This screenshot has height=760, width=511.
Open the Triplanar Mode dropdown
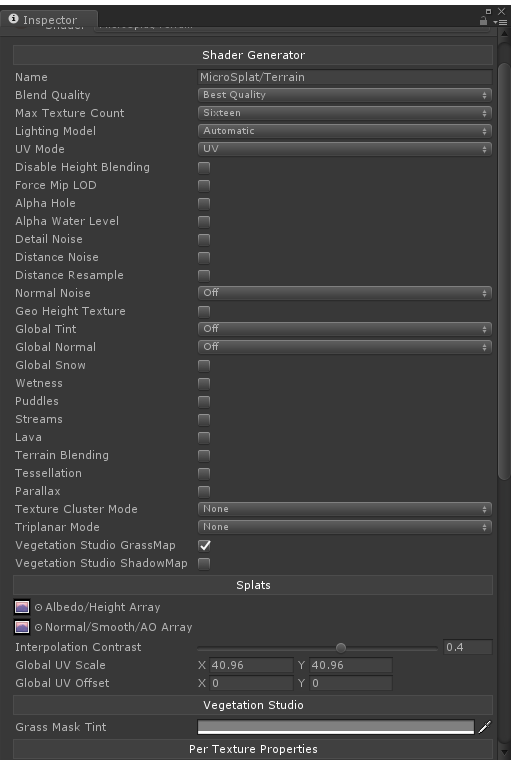tap(345, 527)
